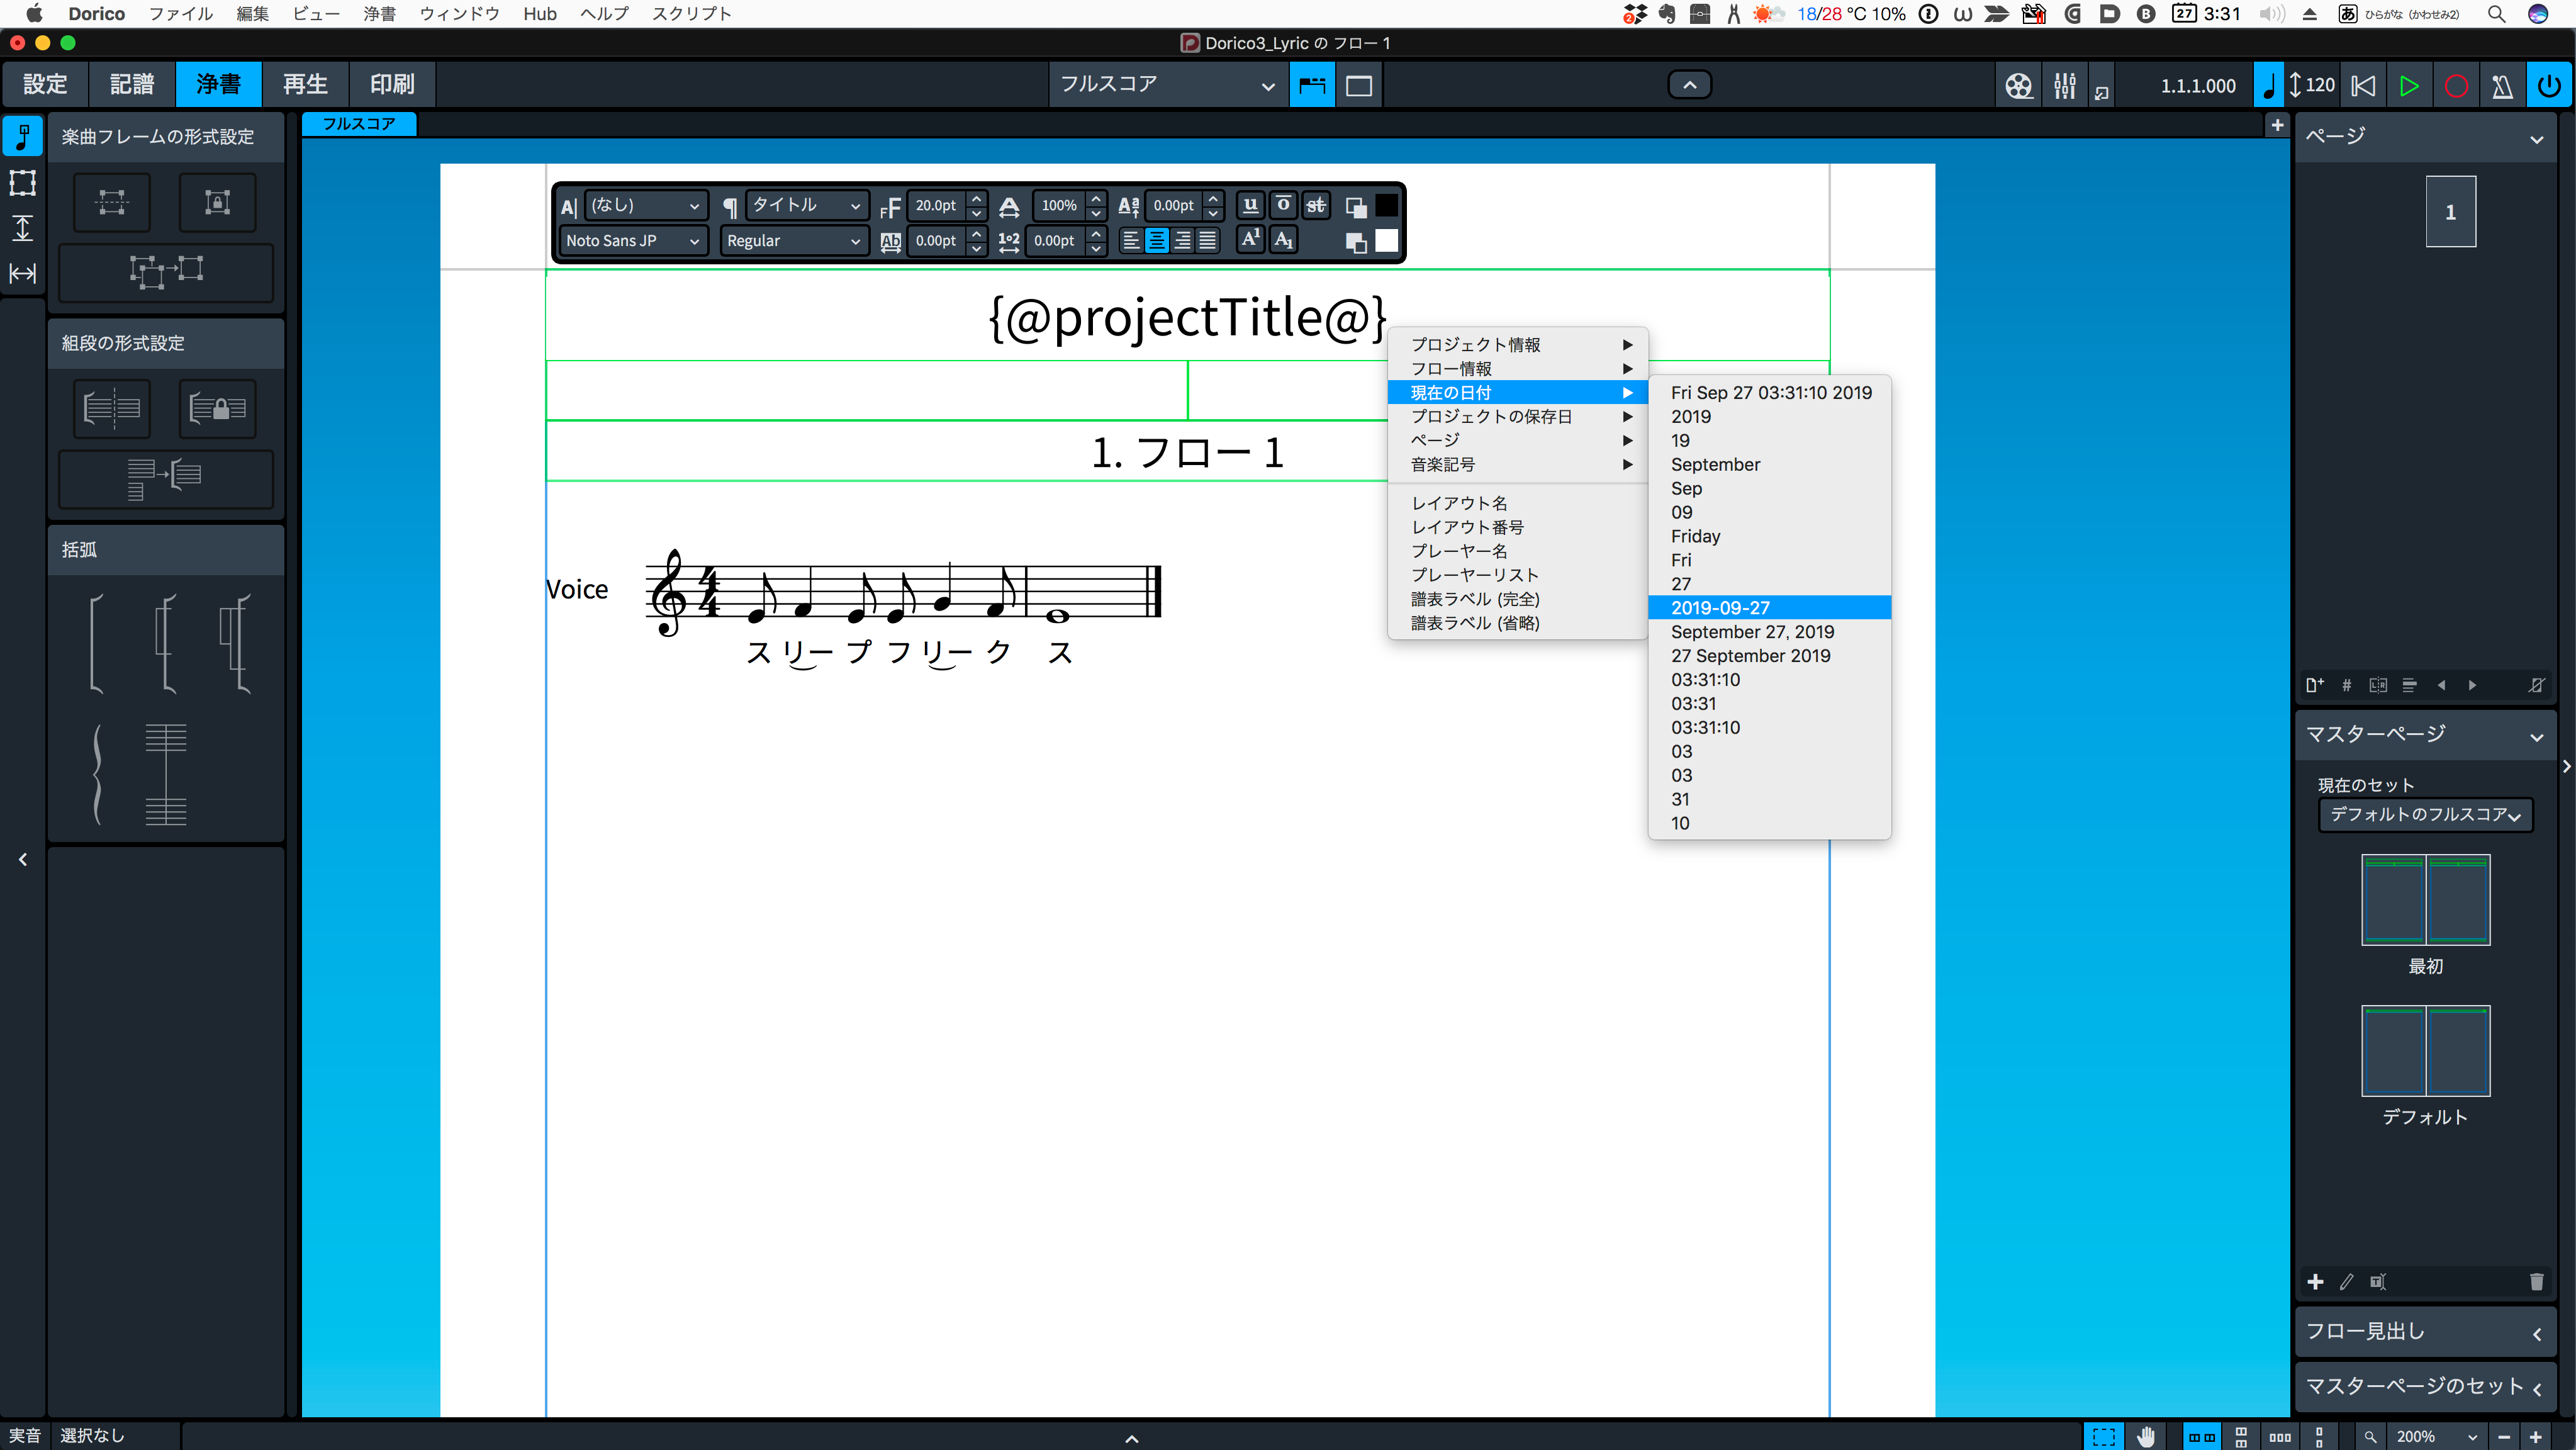Open プロジェクト情報 submenu
The image size is (2576, 1450).
click(x=1517, y=344)
